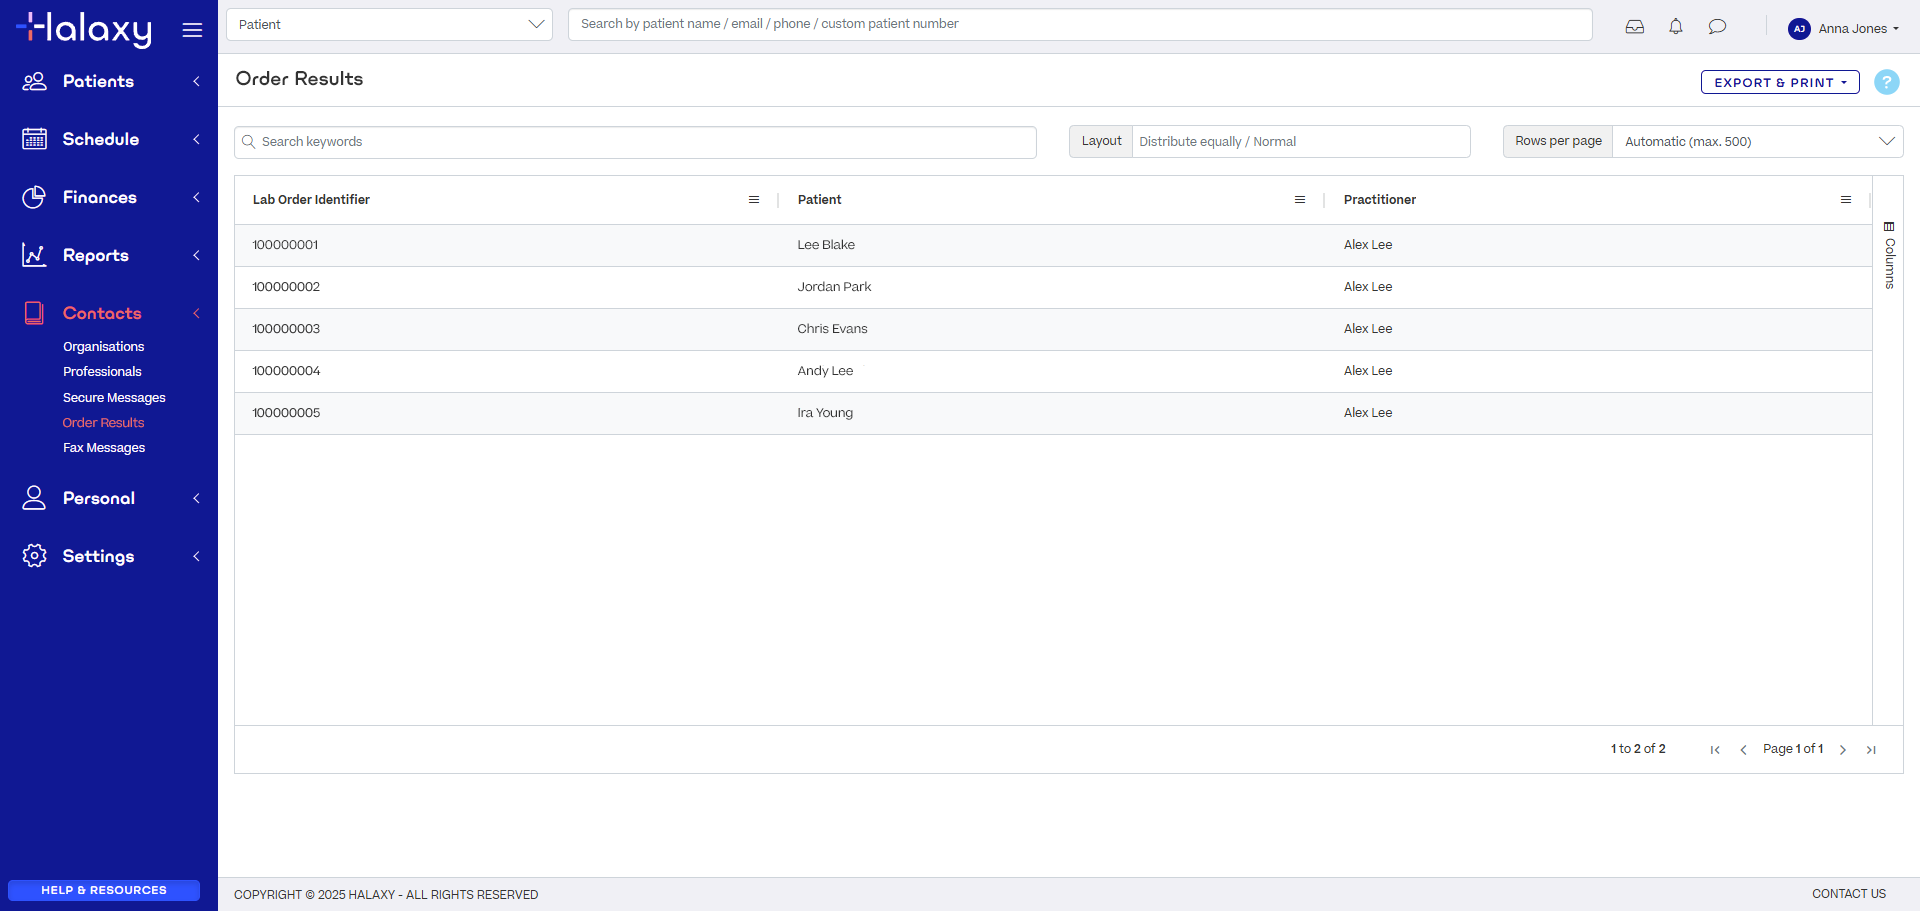The width and height of the screenshot is (1920, 911).
Task: Open the inbox tray icon
Action: click(x=1635, y=27)
